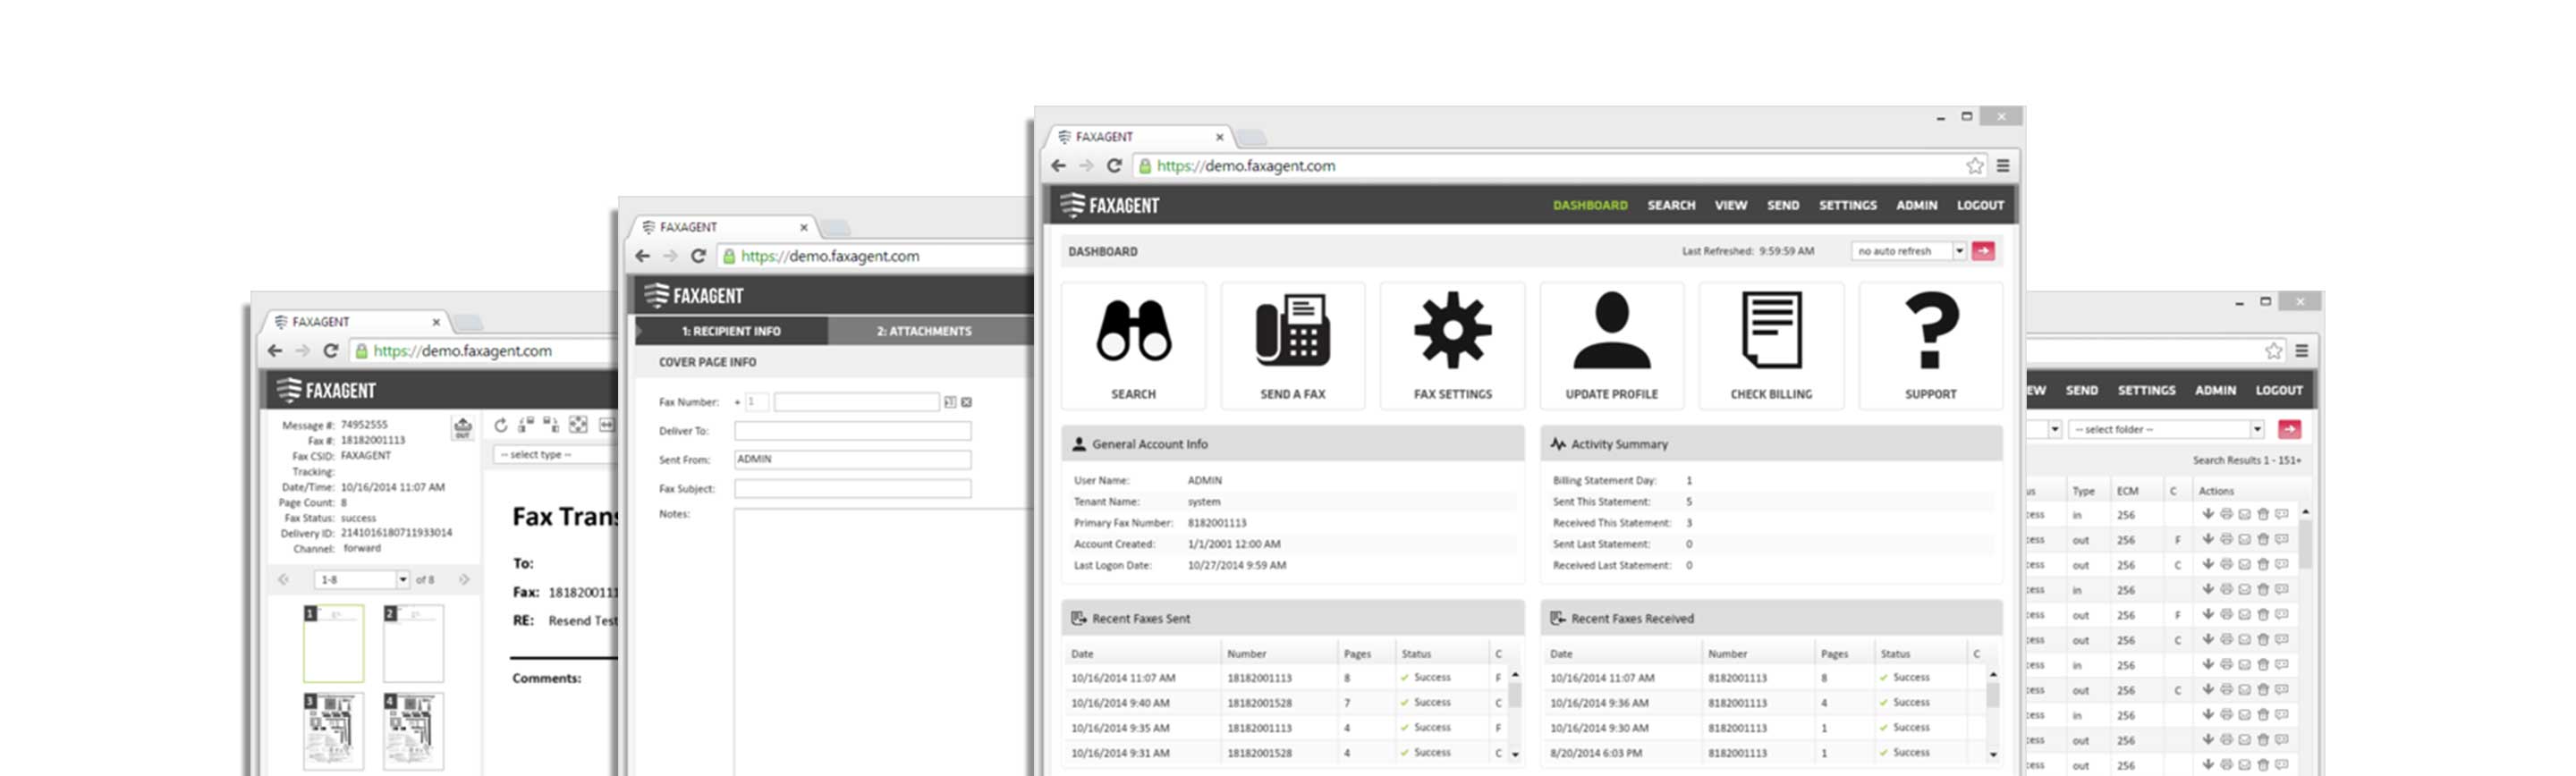The width and height of the screenshot is (2576, 776).
Task: Add a comment to the first search result row
Action: pos(2282,514)
